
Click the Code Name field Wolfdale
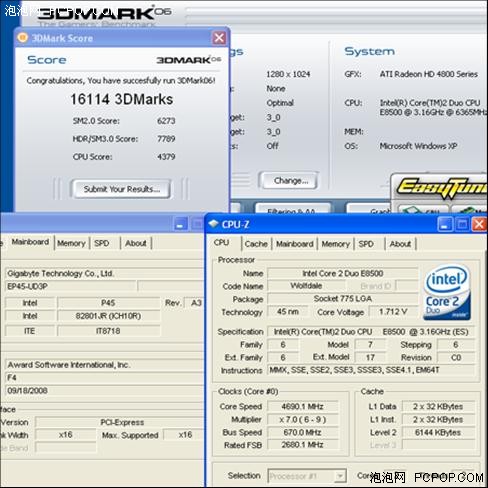pos(306,286)
